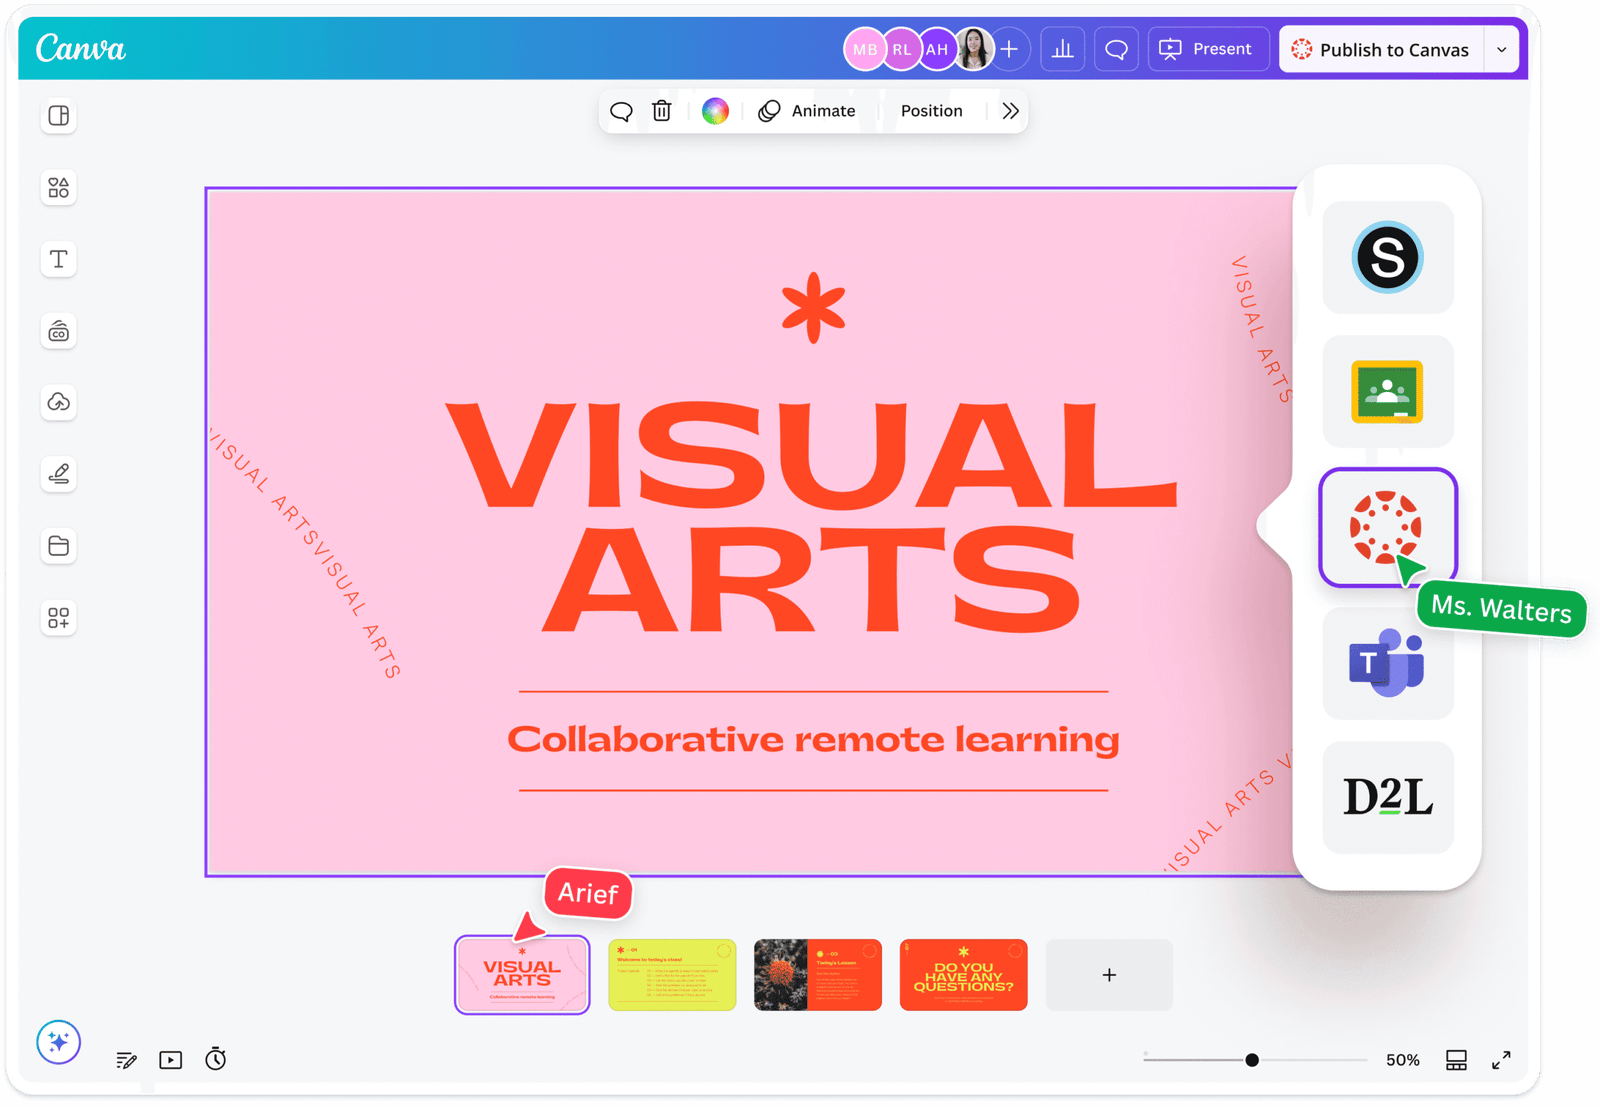This screenshot has height=1107, width=1600.
Task: Add a collaborator with plus button
Action: tap(1010, 49)
